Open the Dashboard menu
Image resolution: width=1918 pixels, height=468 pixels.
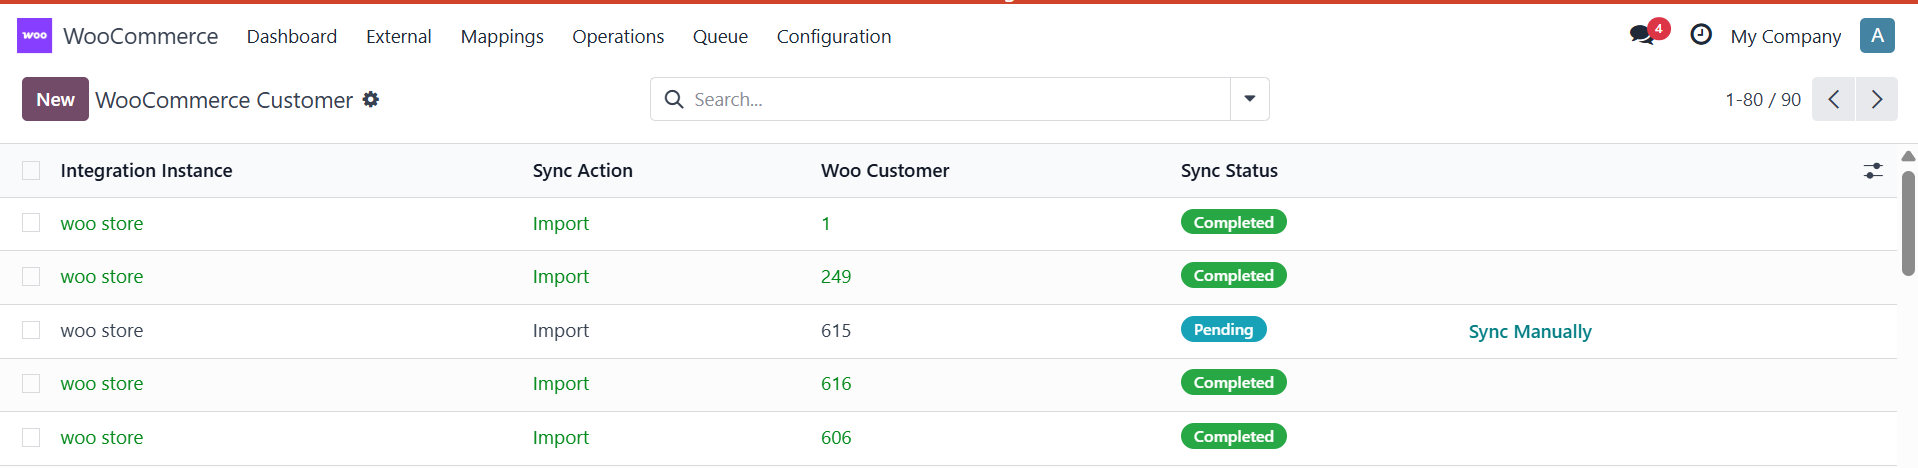click(292, 36)
